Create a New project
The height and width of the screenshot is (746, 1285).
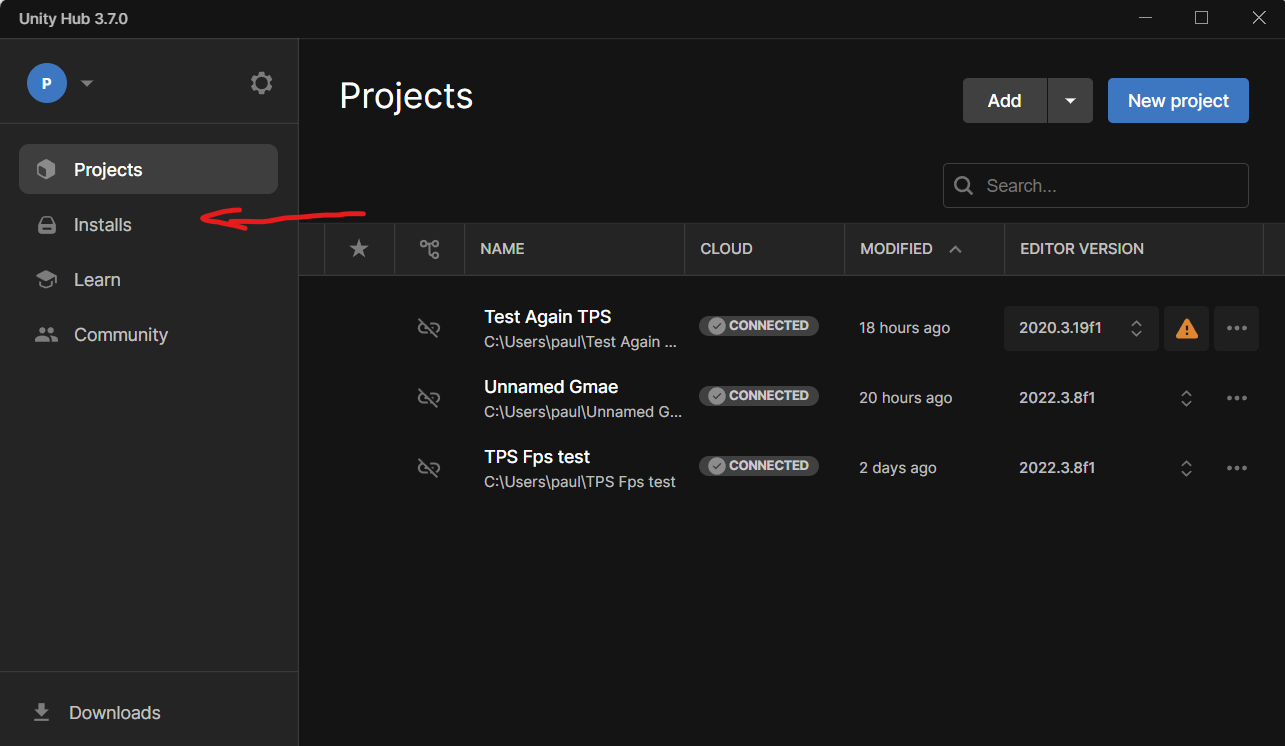pyautogui.click(x=1178, y=100)
